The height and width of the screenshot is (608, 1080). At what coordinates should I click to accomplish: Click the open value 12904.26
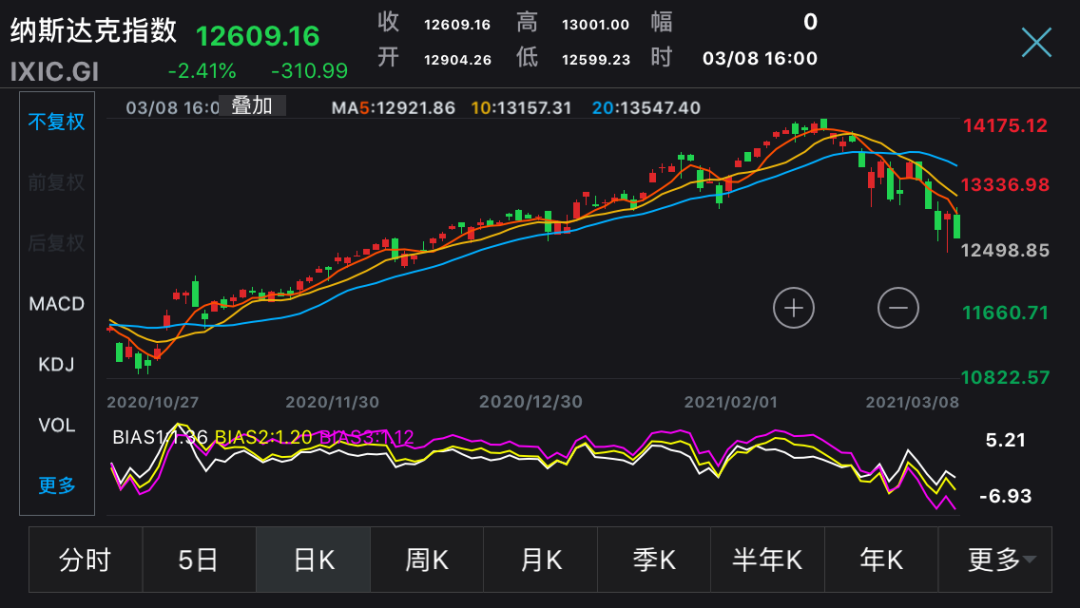(x=457, y=60)
